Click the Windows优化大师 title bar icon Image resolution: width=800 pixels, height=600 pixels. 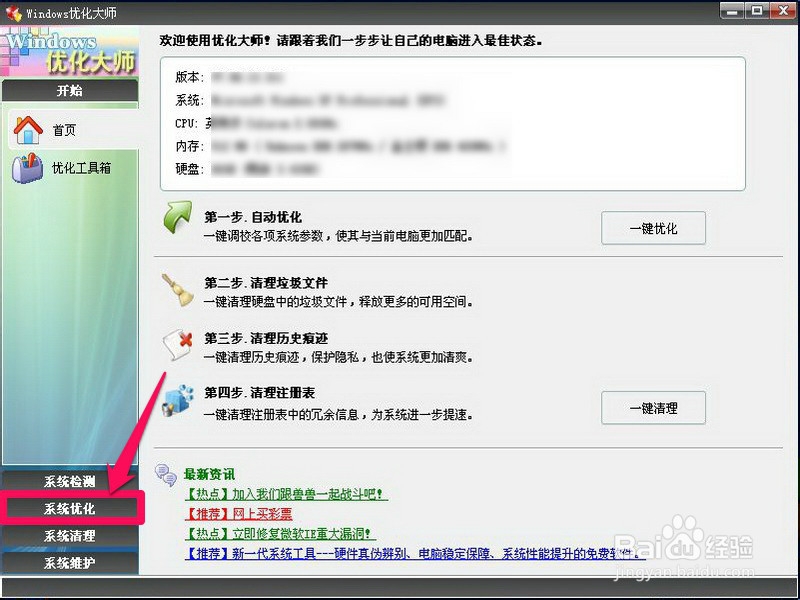click(12, 12)
